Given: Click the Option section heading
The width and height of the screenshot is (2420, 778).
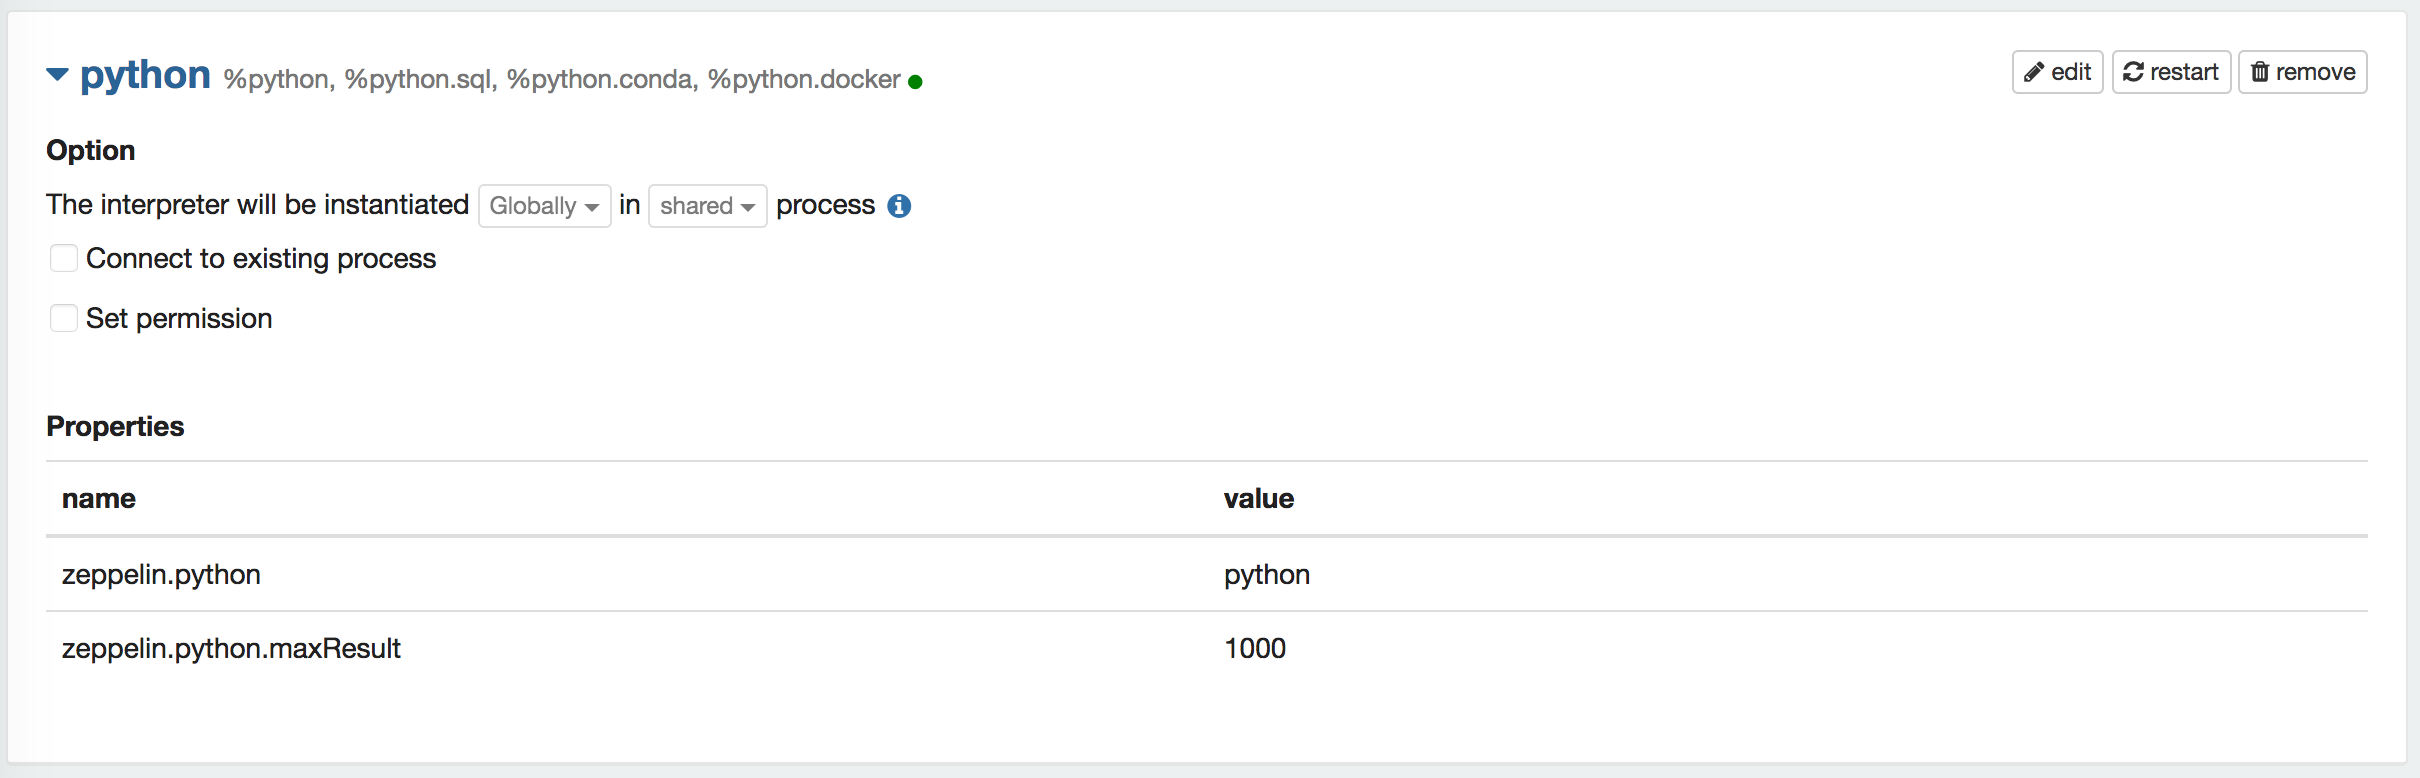Looking at the screenshot, I should coord(91,151).
